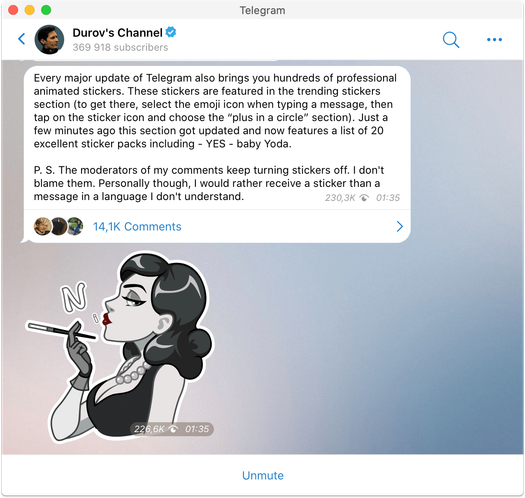This screenshot has height=498, width=525.
Task: Close the Telegram window with red button
Action: pos(13,10)
